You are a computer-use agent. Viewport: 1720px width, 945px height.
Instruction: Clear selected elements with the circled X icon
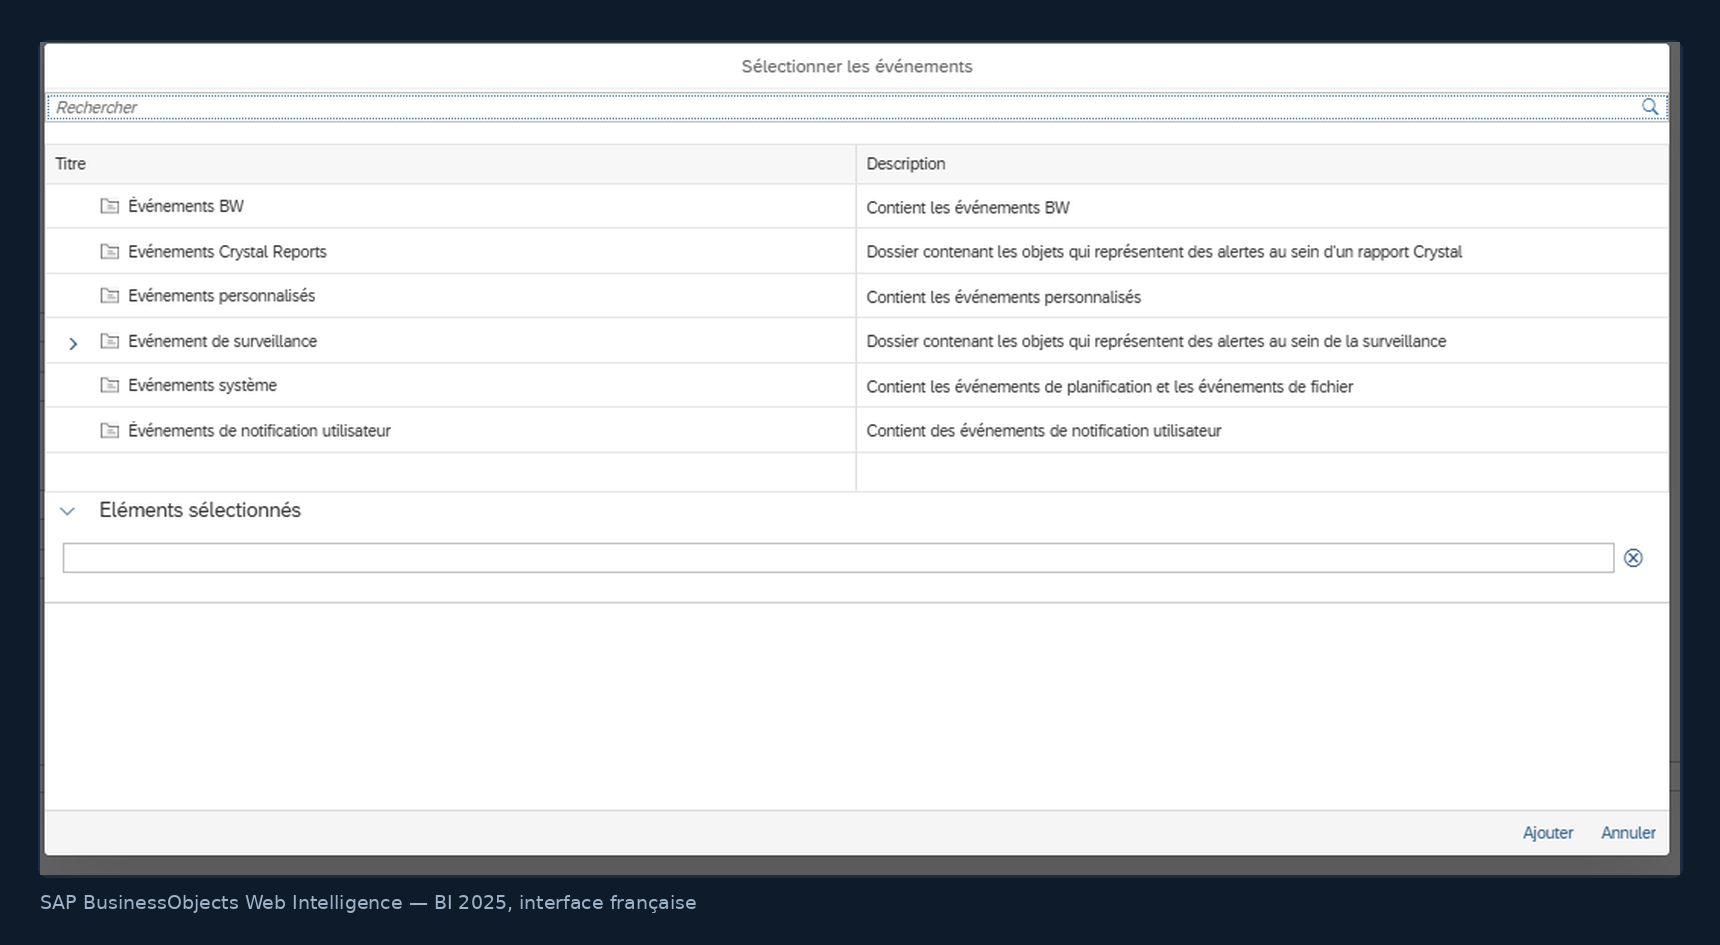tap(1633, 558)
